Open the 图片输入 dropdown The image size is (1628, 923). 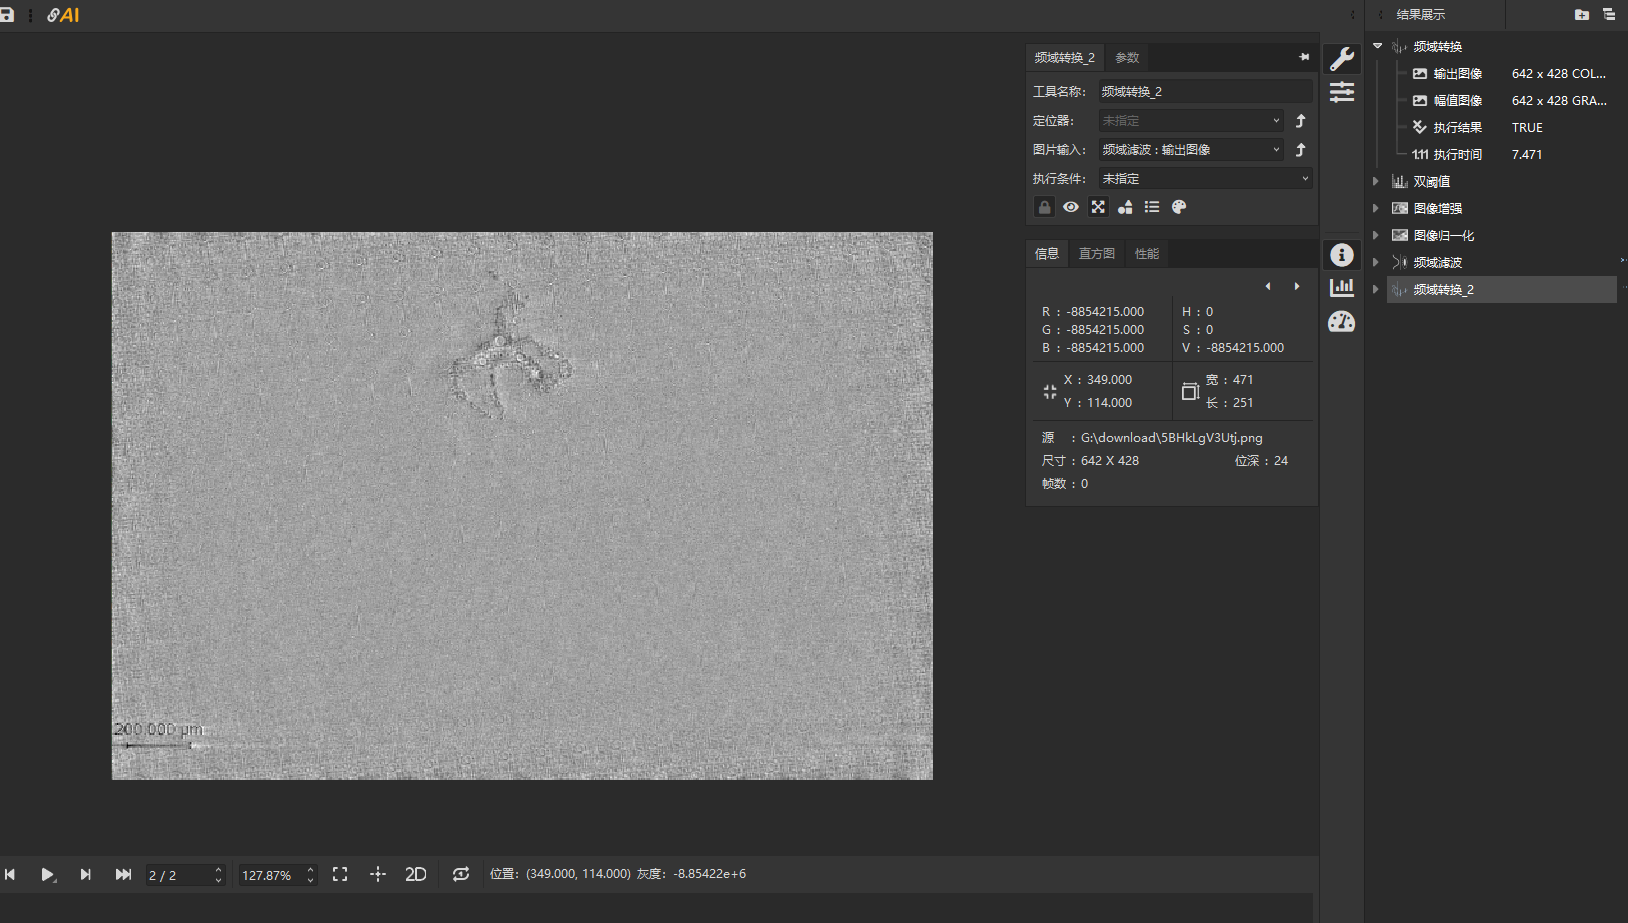(1190, 150)
